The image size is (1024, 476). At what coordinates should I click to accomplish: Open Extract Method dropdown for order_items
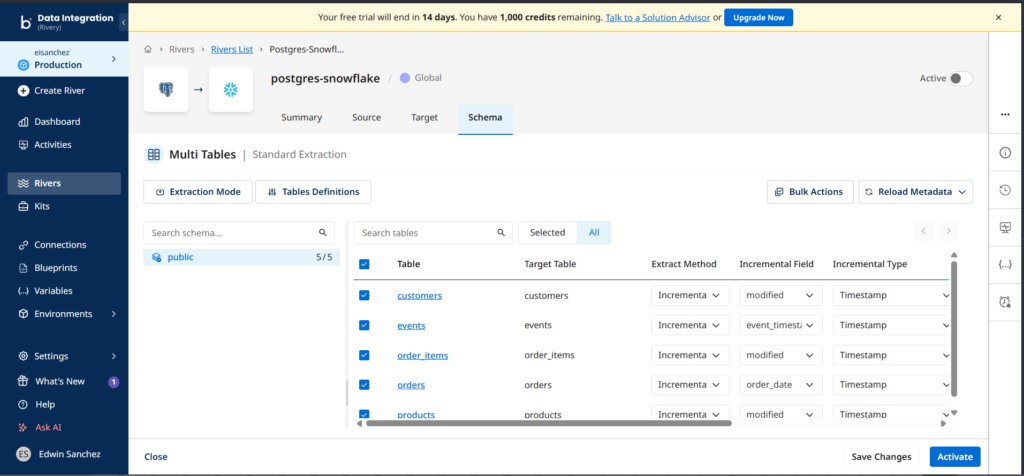[690, 355]
